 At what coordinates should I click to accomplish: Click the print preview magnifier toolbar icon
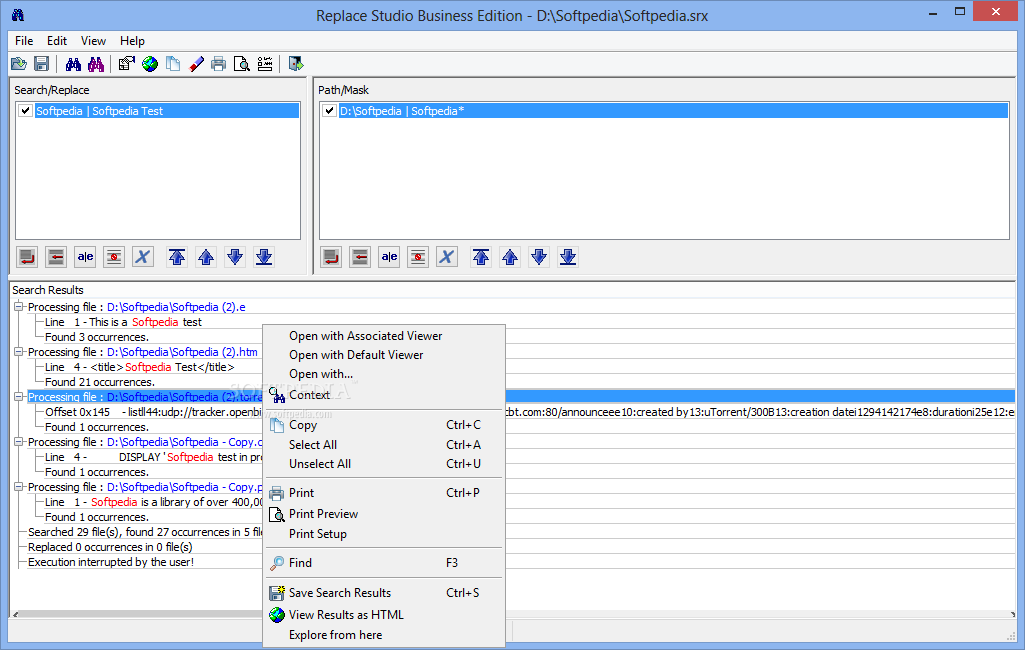point(242,64)
